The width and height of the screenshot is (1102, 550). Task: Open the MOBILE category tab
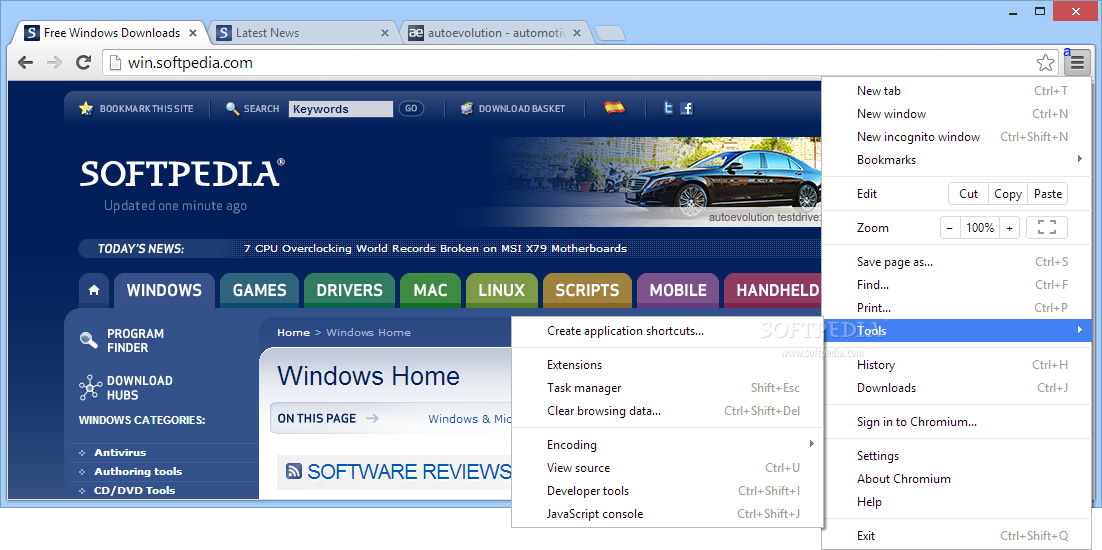pos(678,290)
